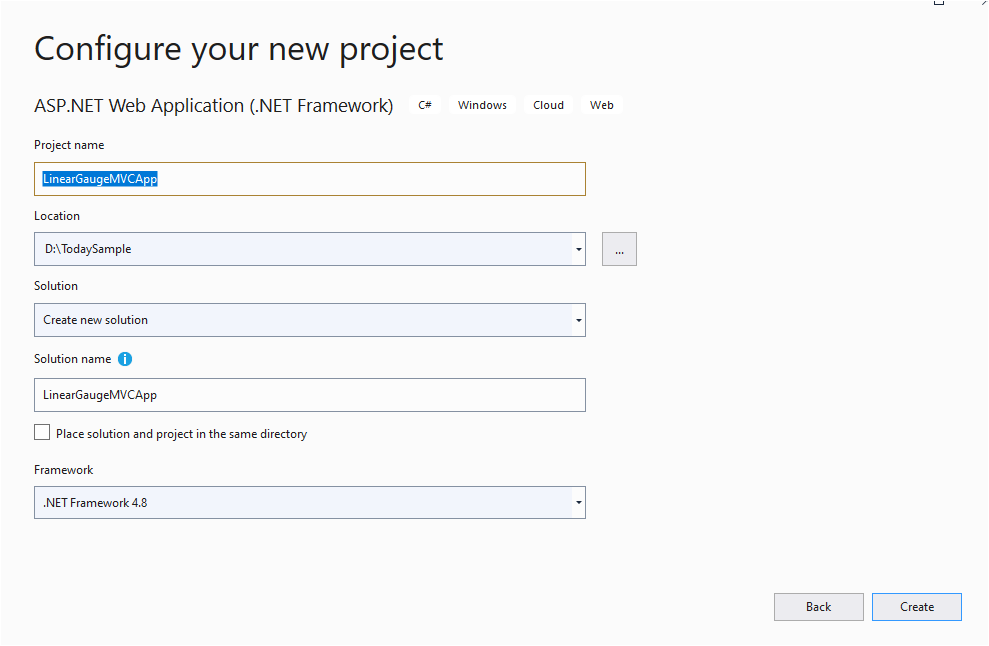The width and height of the screenshot is (989, 646).
Task: Click the checkbox label about same directory
Action: (x=182, y=434)
